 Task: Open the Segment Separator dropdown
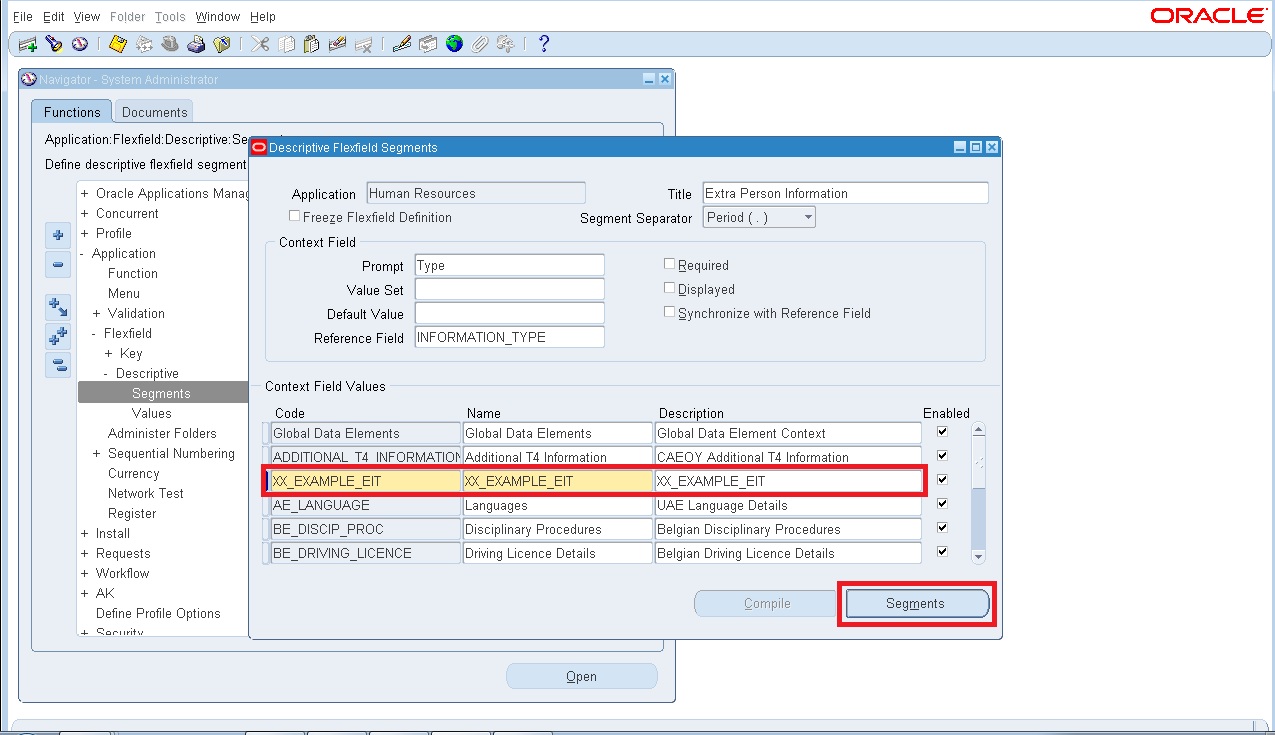coord(808,217)
